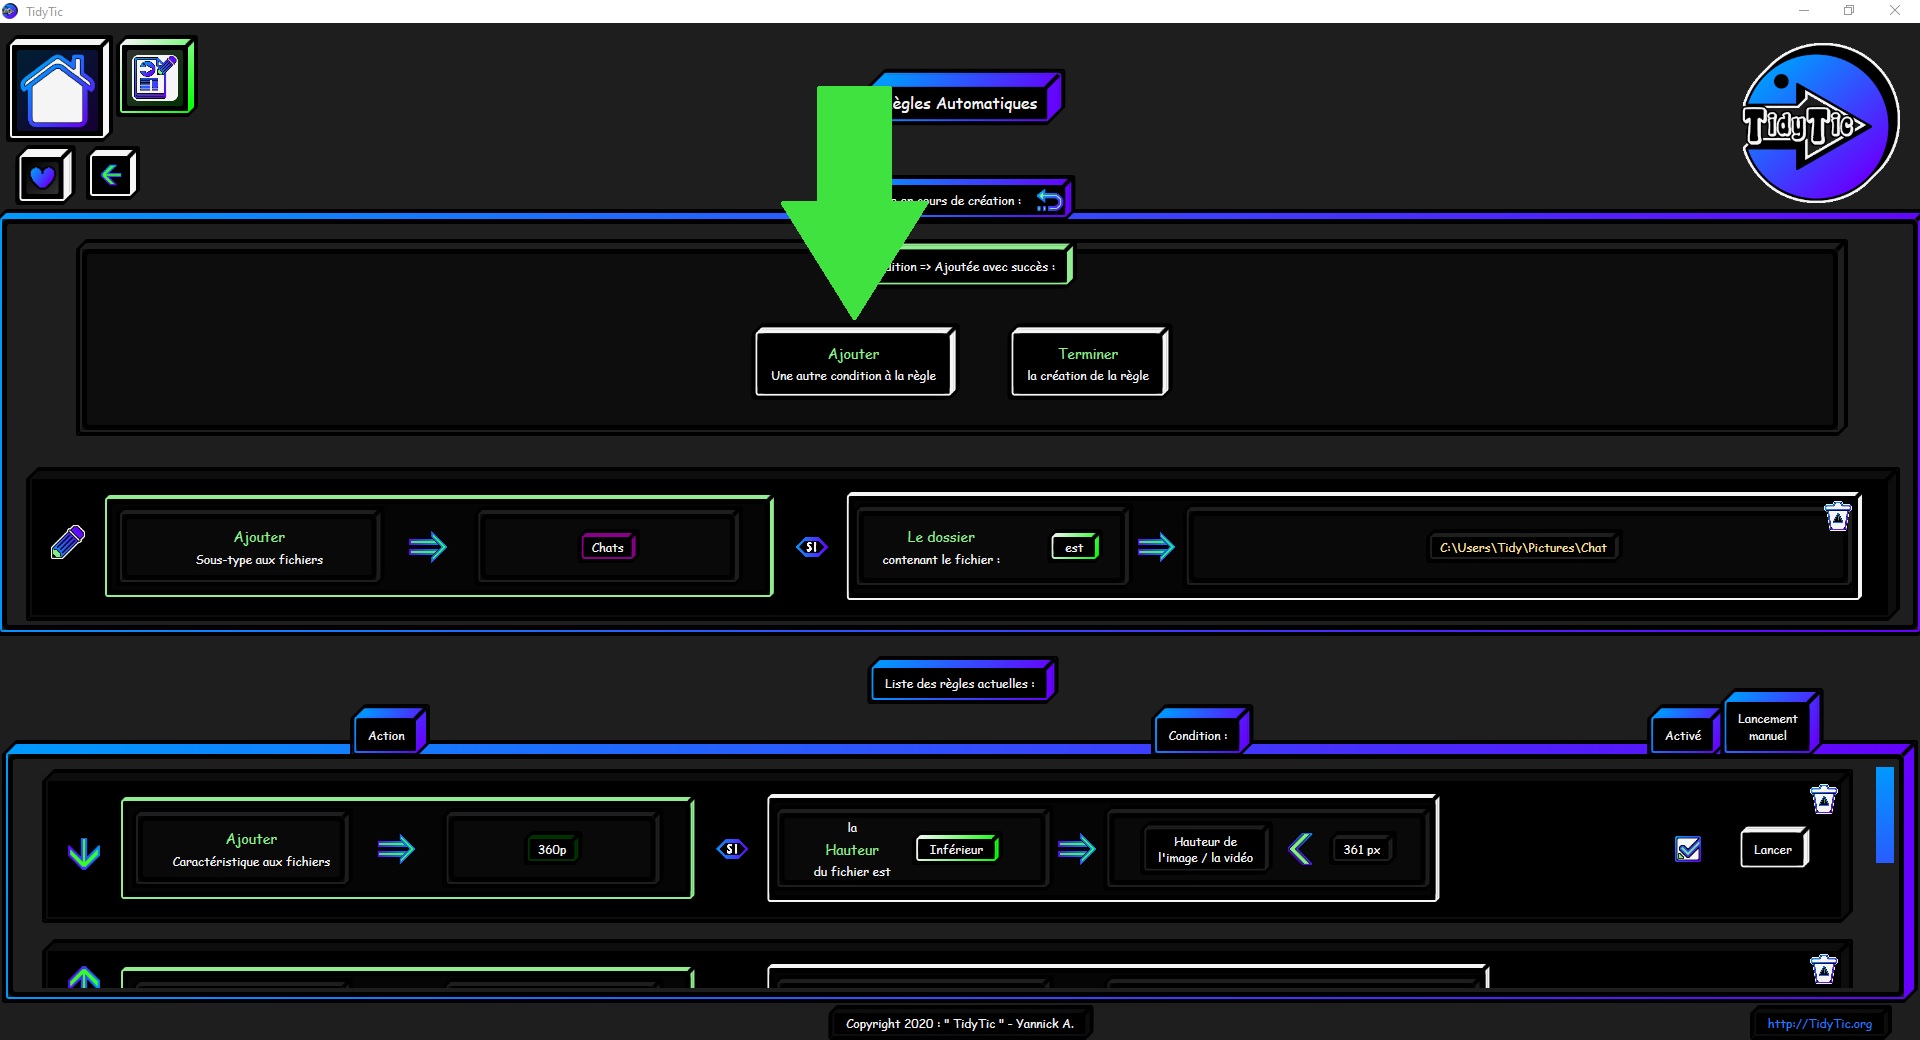Click the pencil edit icon for the rule
The height and width of the screenshot is (1040, 1920).
click(x=68, y=543)
